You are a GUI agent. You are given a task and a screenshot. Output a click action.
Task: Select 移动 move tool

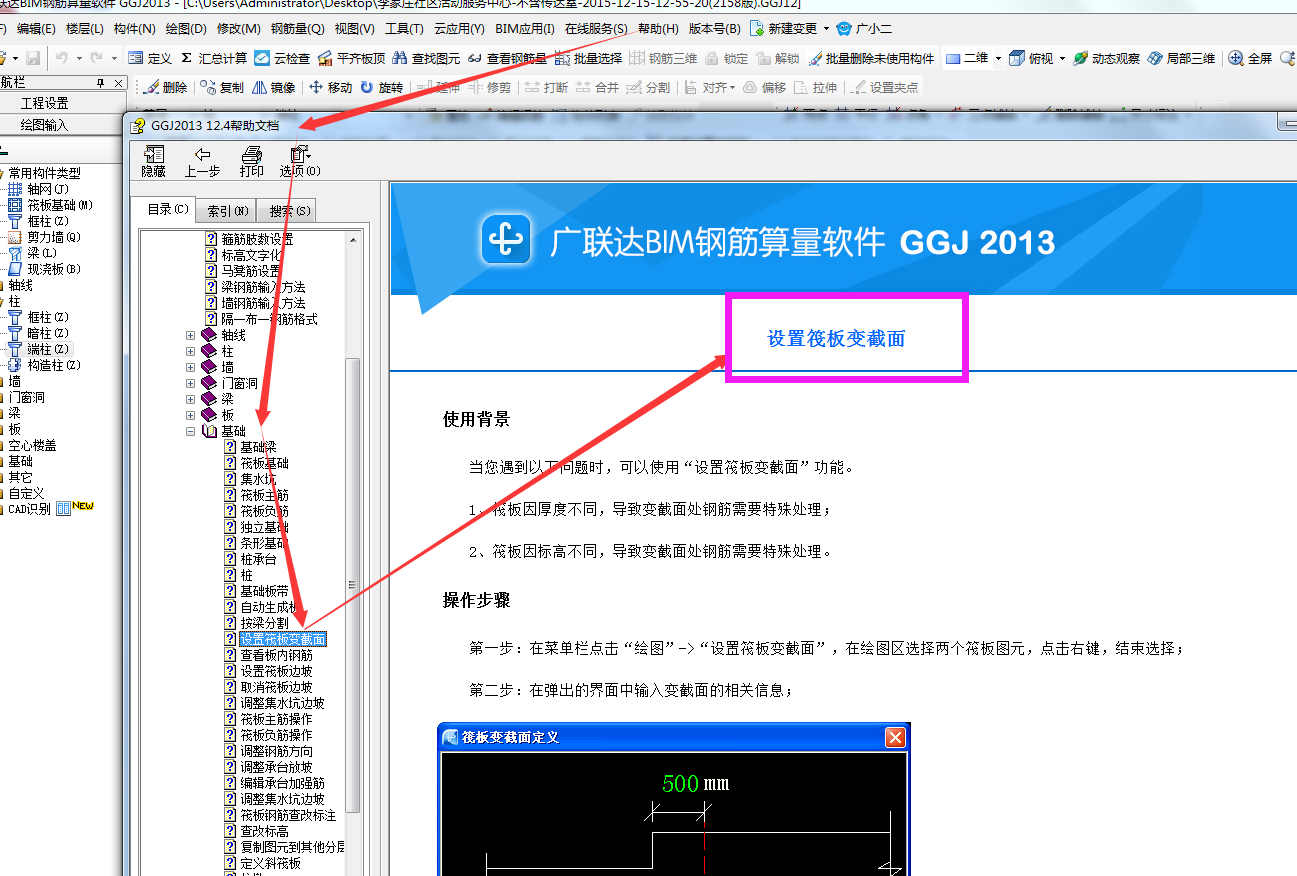(330, 87)
